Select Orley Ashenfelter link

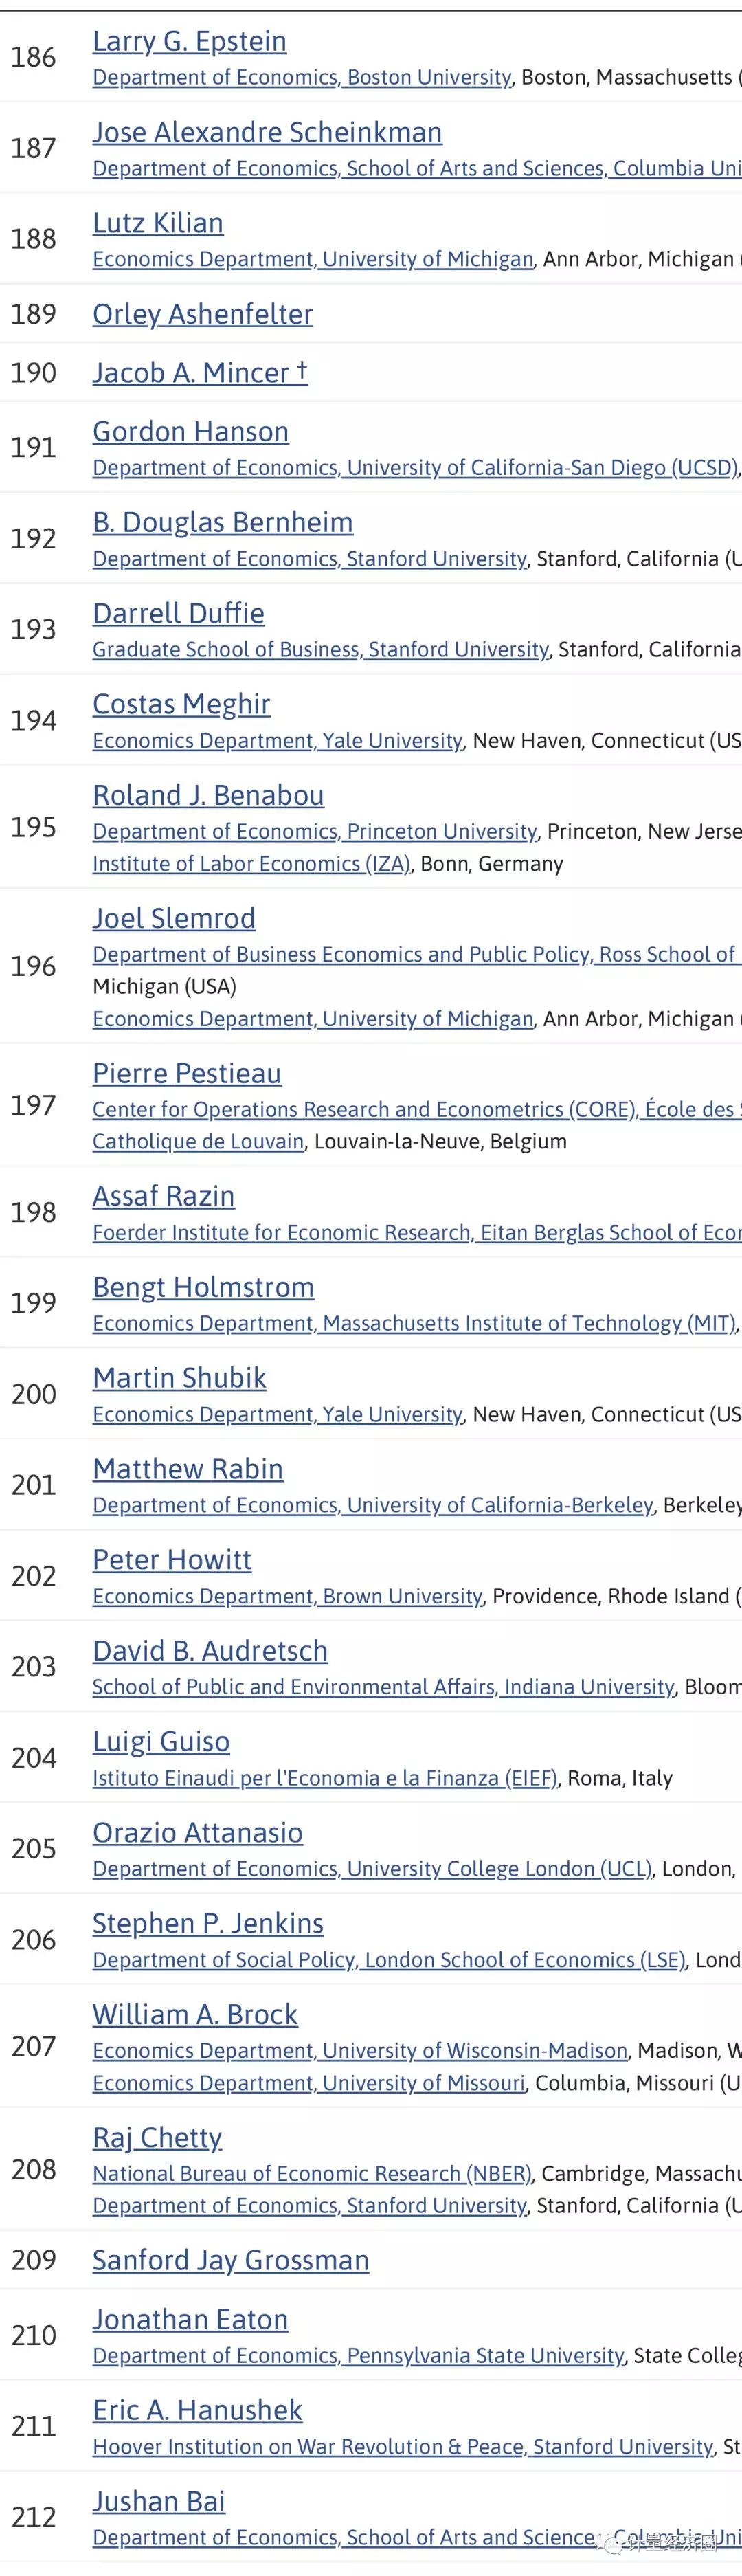(202, 315)
